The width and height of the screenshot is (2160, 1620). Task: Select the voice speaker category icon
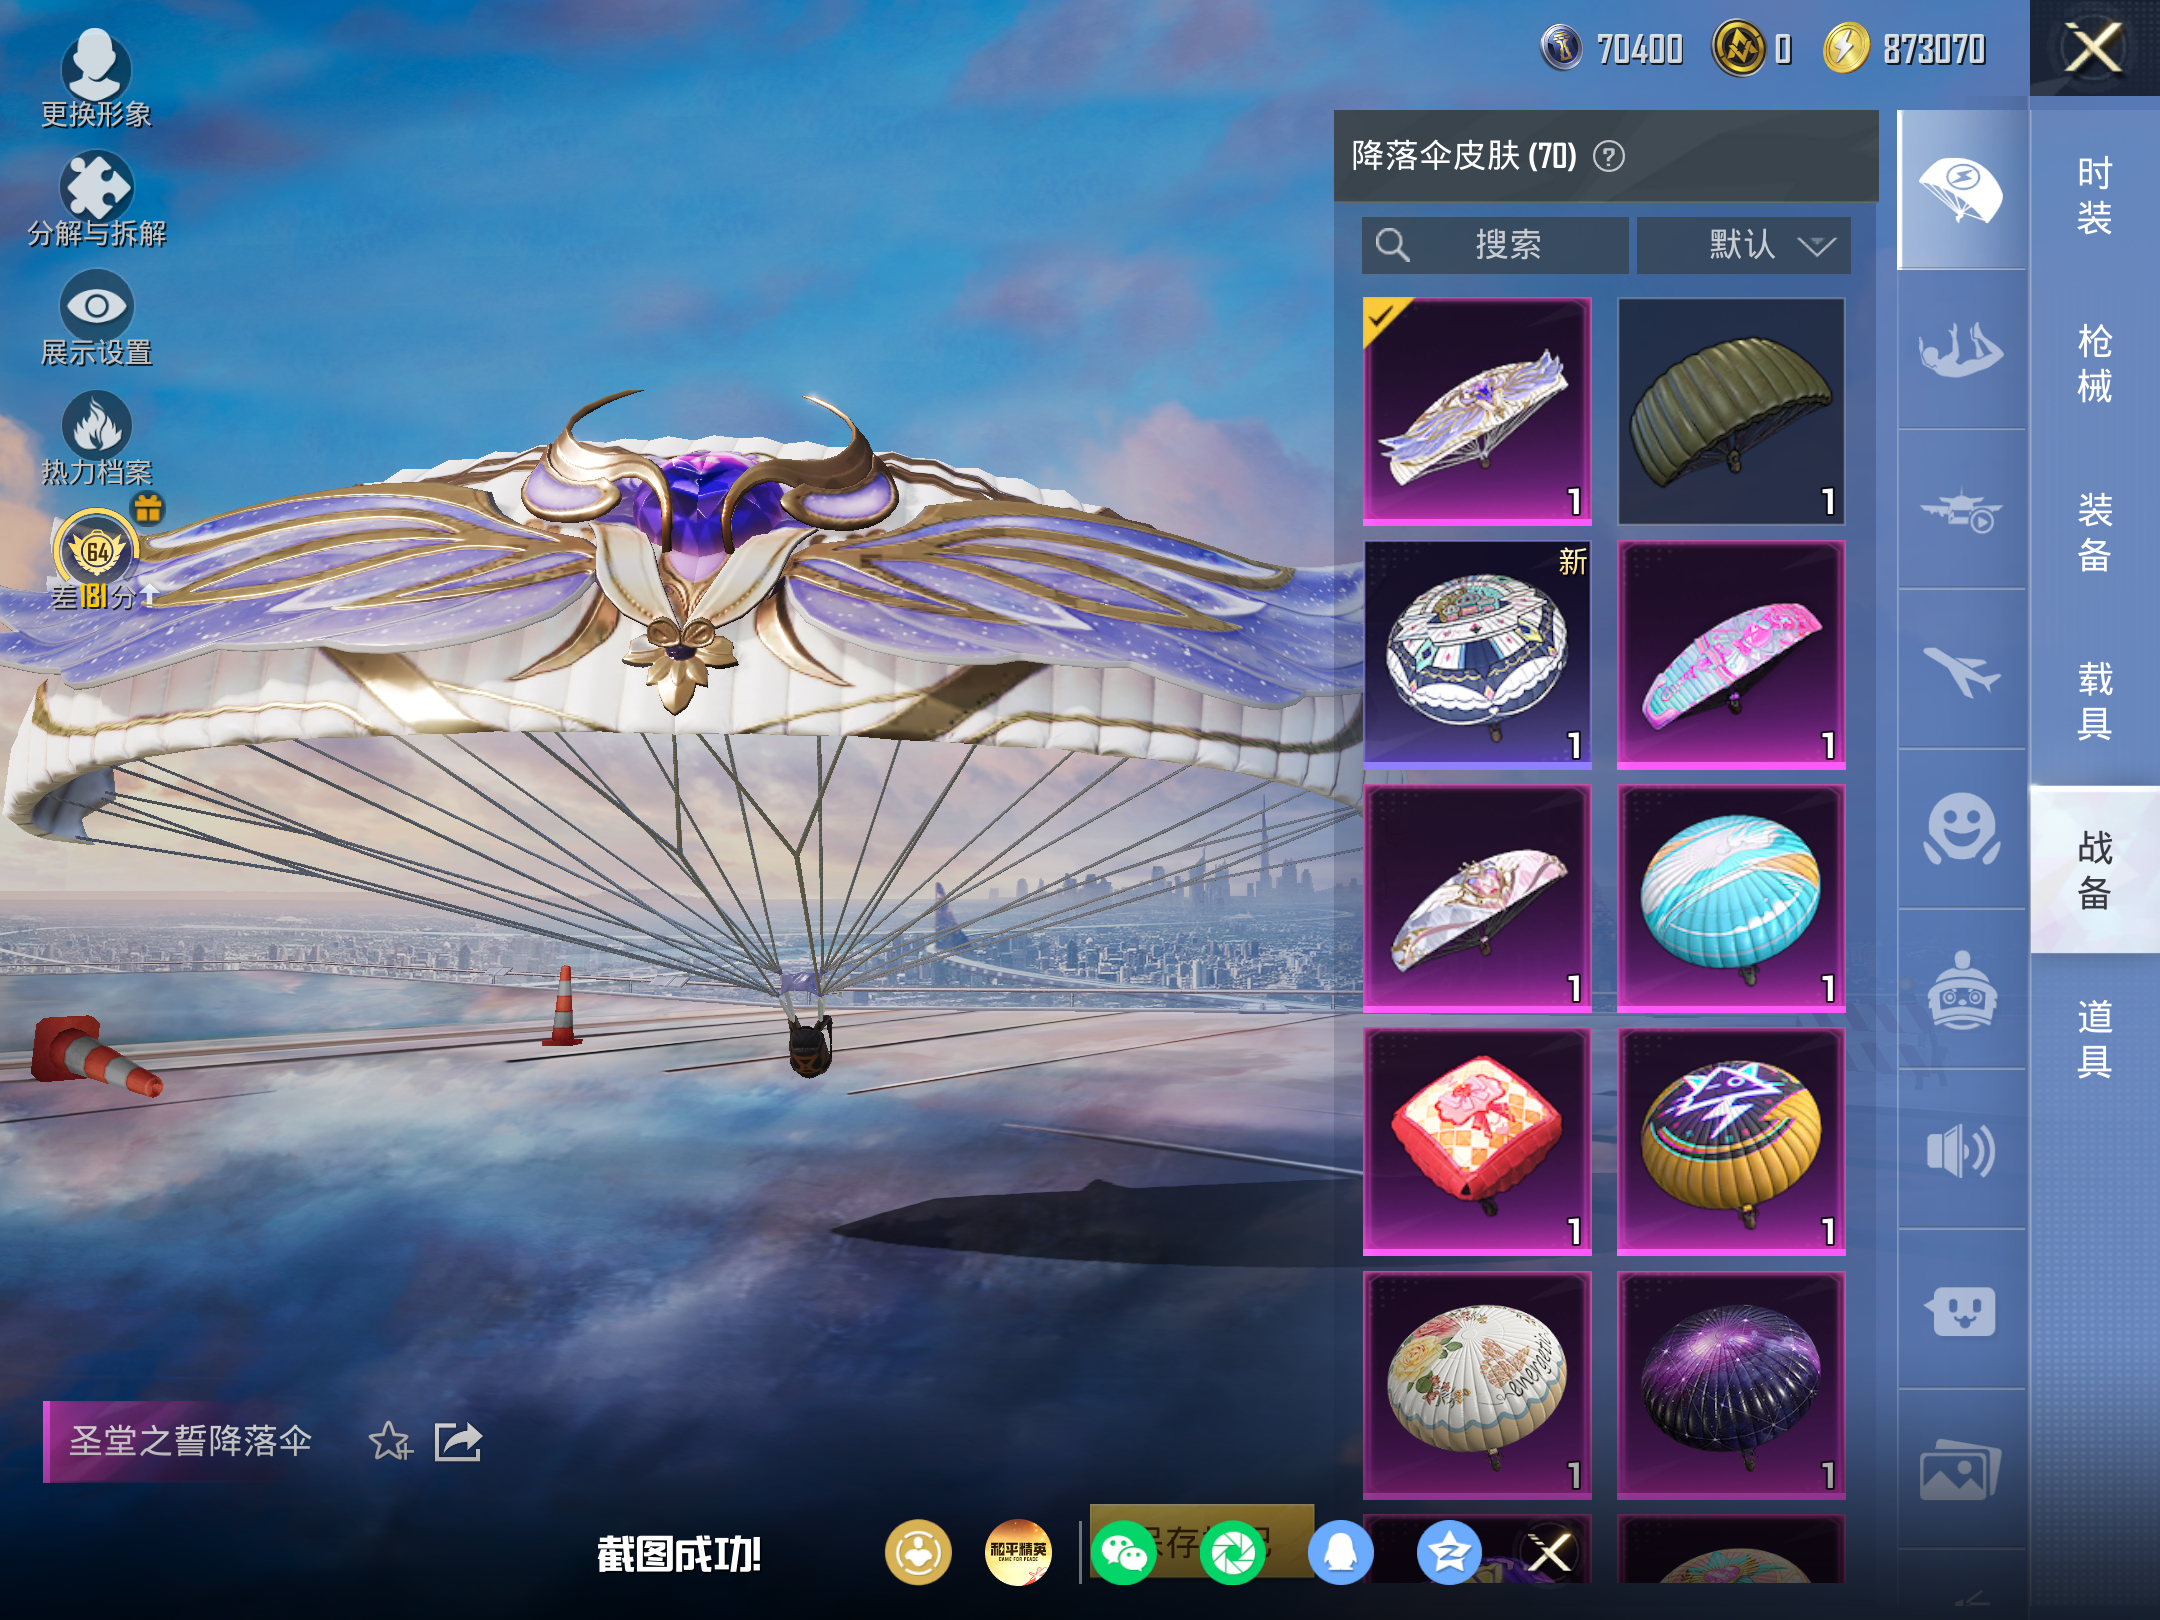coord(1961,1150)
